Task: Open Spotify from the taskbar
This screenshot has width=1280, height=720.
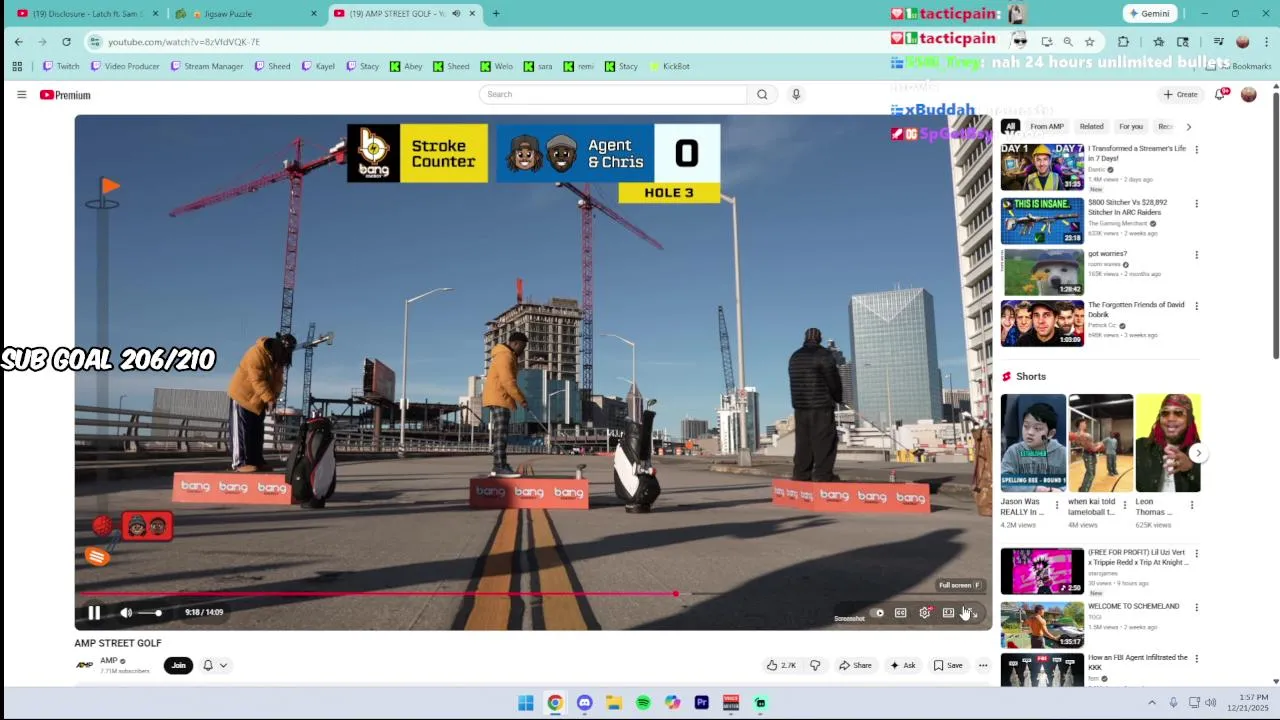Action: pyautogui.click(x=643, y=703)
